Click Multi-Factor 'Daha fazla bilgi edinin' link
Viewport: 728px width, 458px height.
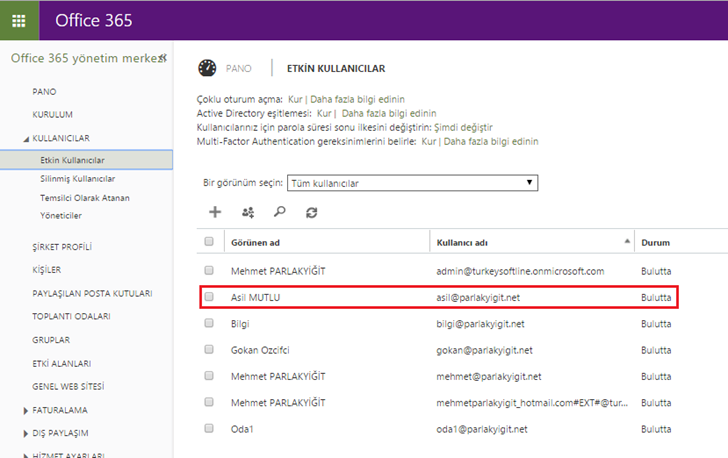(491, 142)
